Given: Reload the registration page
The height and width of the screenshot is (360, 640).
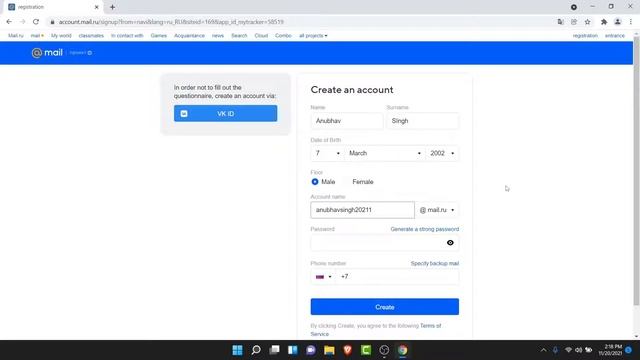Looking at the screenshot, I should tap(36, 22).
